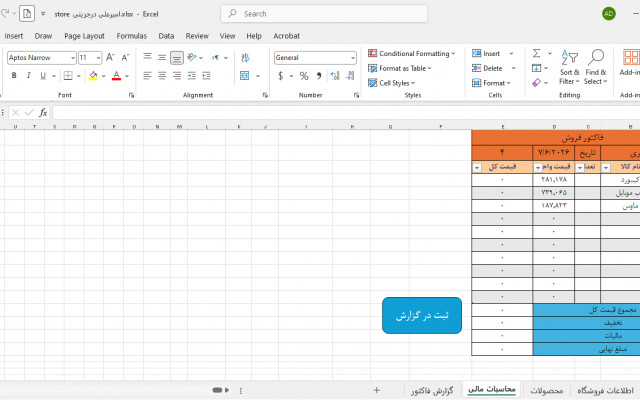
Task: Decrease font size
Action: (125, 58)
